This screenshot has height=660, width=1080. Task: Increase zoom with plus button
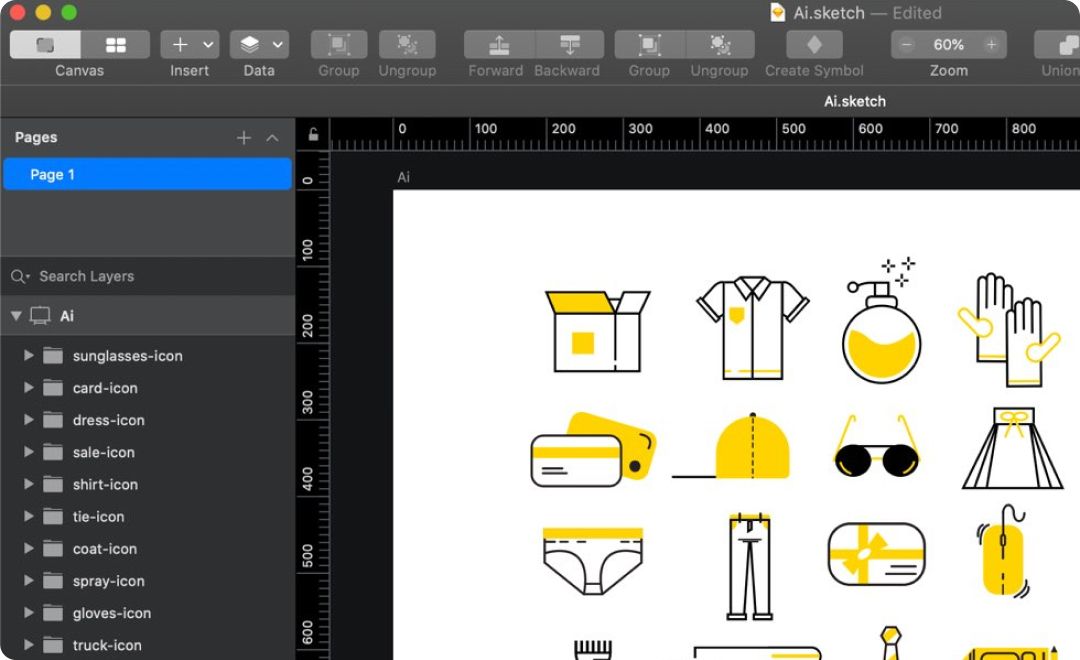click(x=991, y=45)
